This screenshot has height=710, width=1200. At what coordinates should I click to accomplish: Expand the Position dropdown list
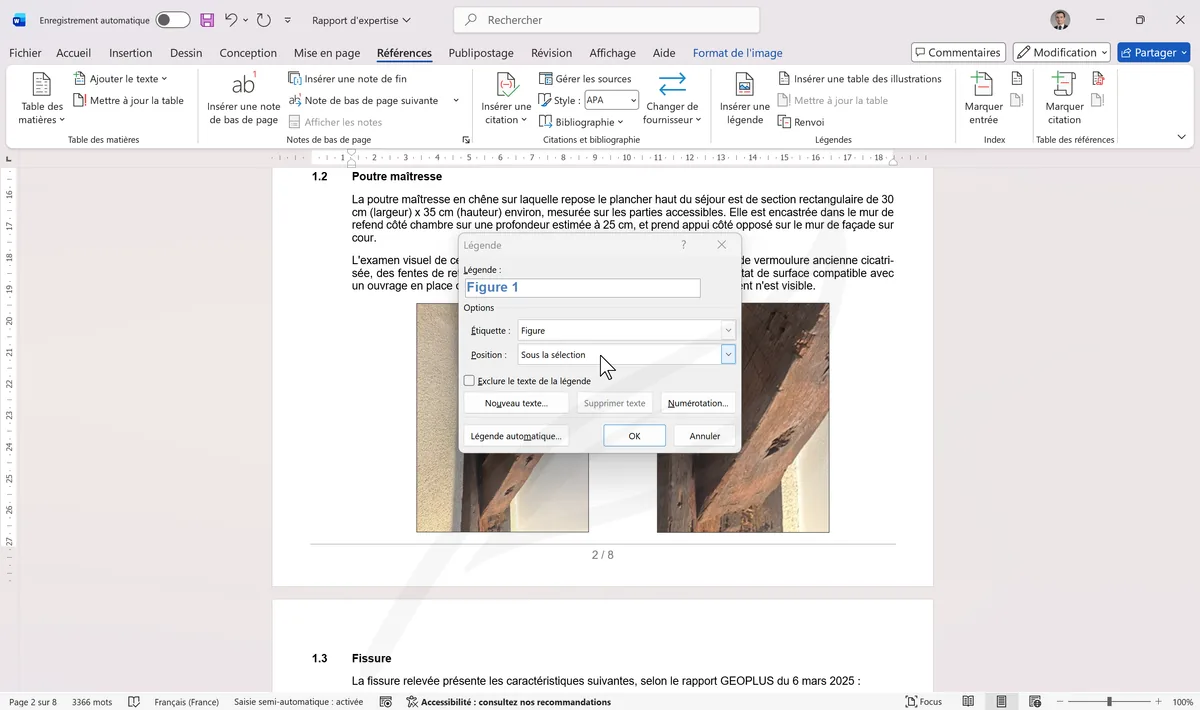[727, 355]
